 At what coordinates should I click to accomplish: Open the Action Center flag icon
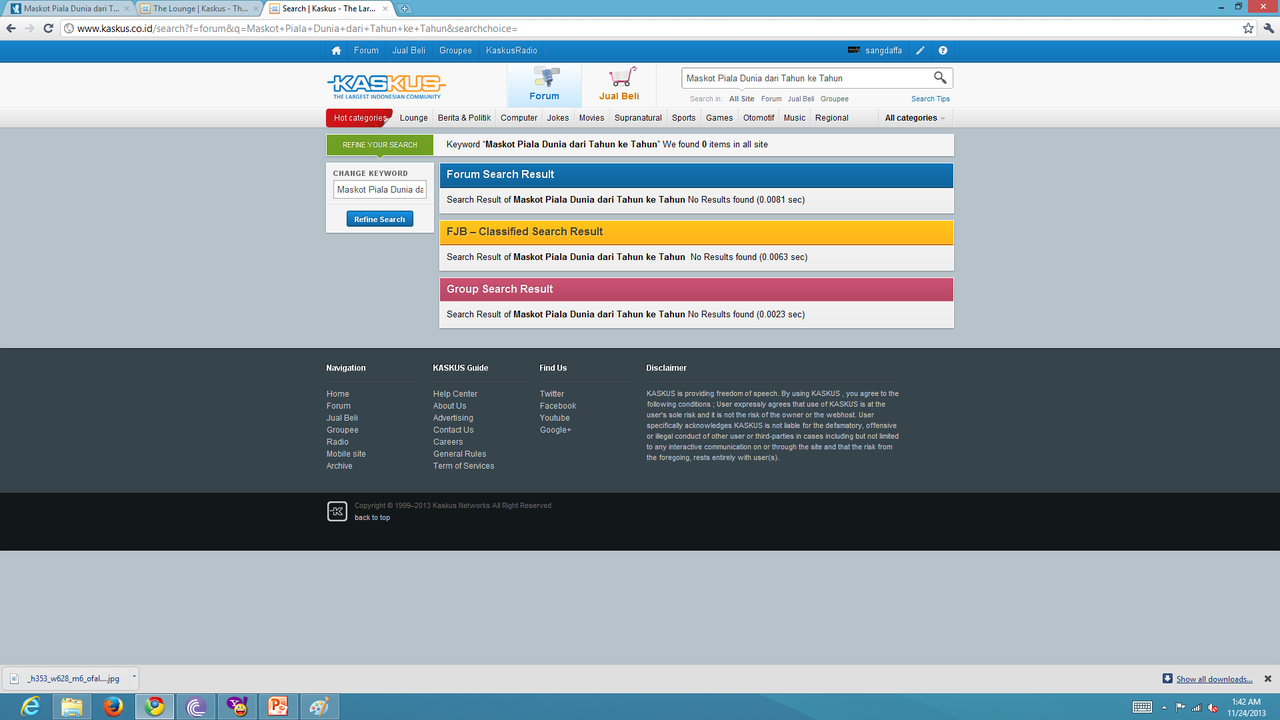click(x=1181, y=707)
